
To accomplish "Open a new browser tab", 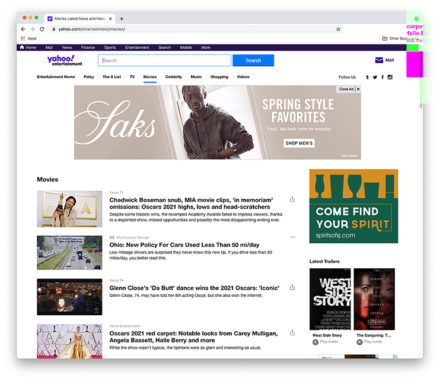I will (121, 19).
